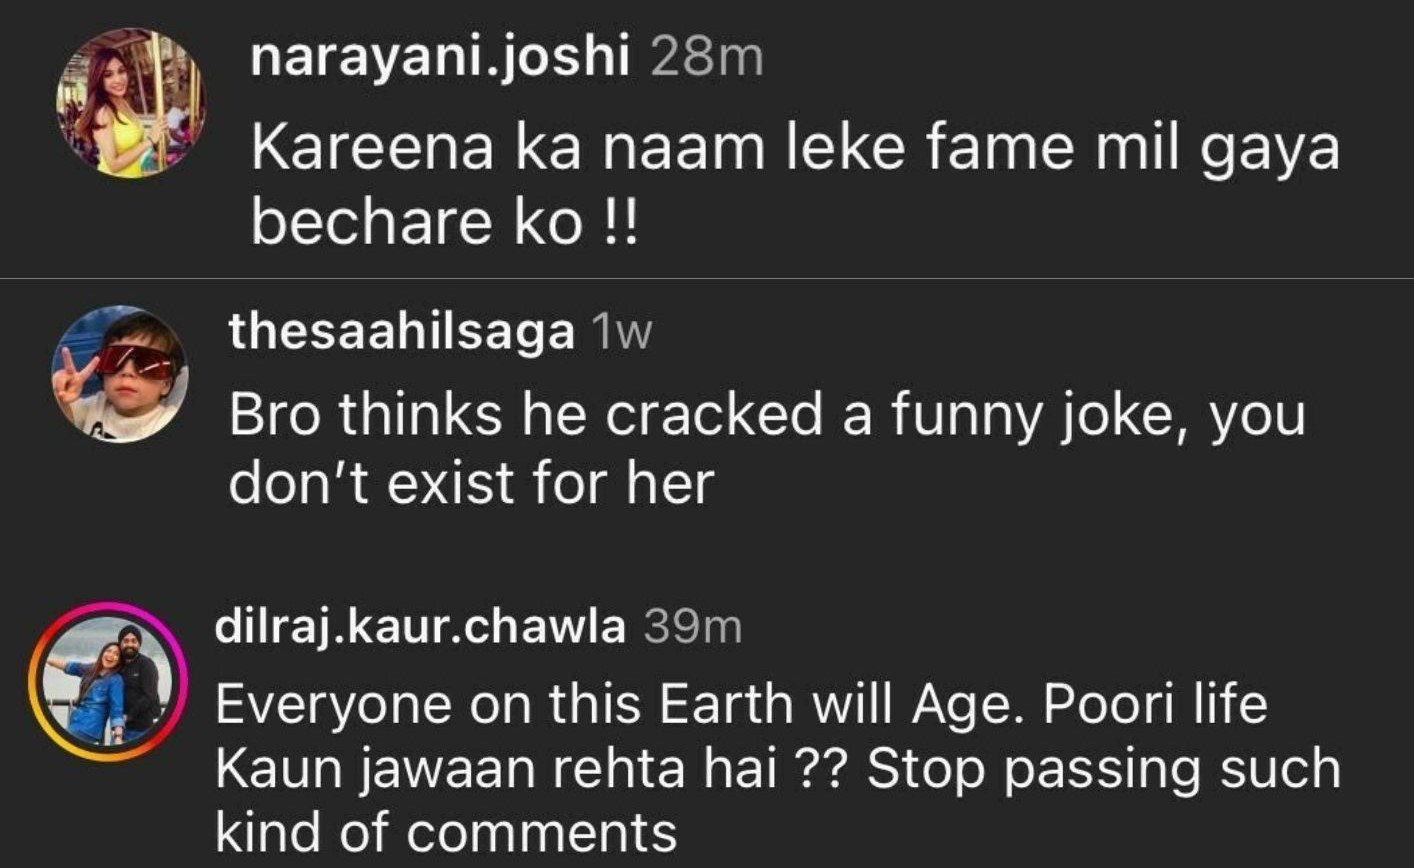Click the 39m timestamp beside dilraj.kaur.chawla
Screen dimensions: 1414x868
coord(692,627)
